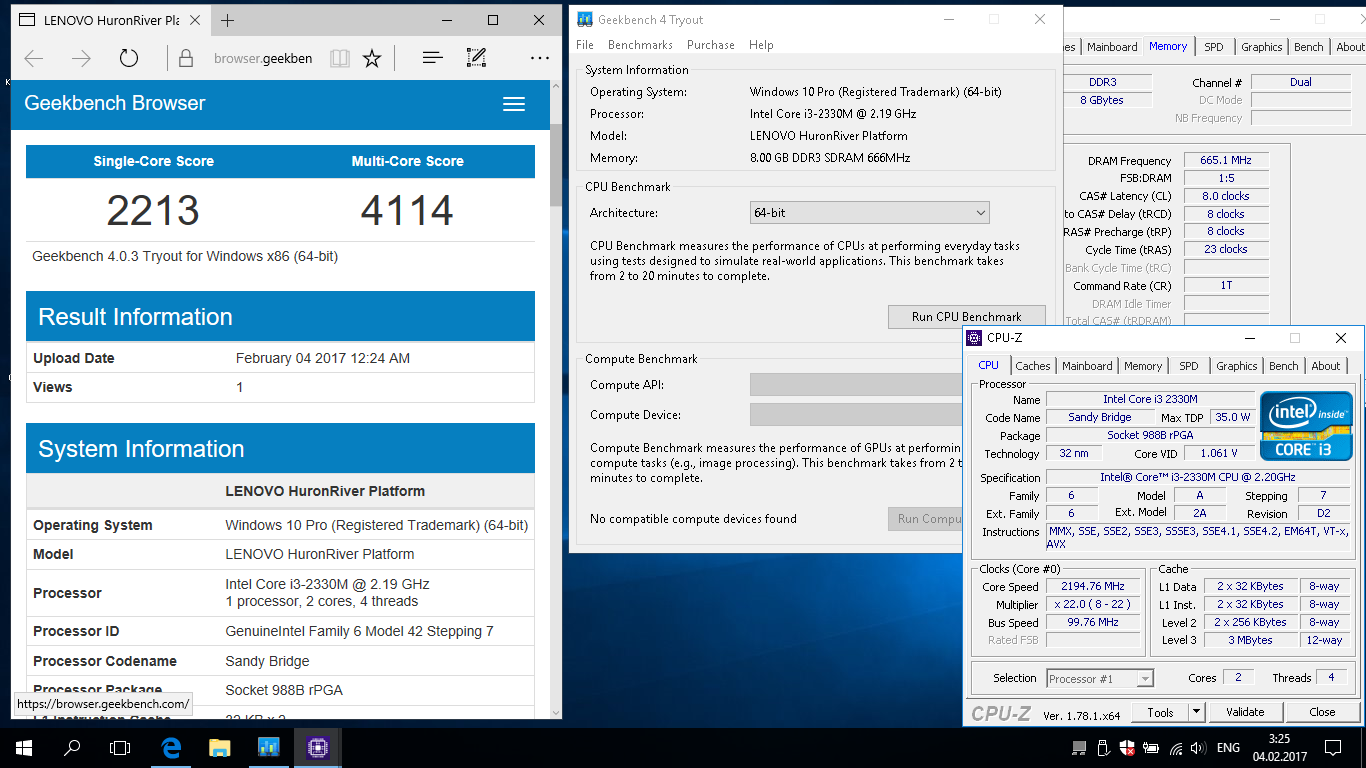The height and width of the screenshot is (768, 1366).
Task: Expand the Architecture 64-bit dropdown
Action: tap(870, 213)
